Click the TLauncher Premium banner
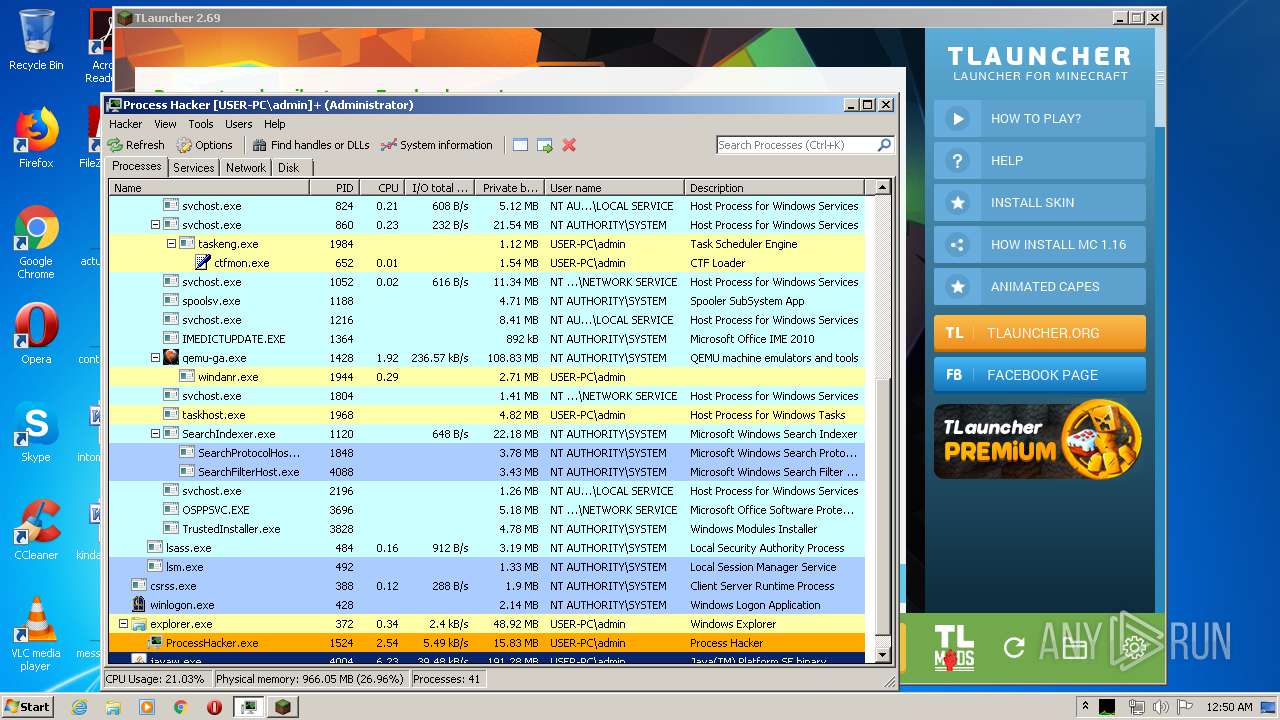The image size is (1280, 720). (x=1040, y=440)
